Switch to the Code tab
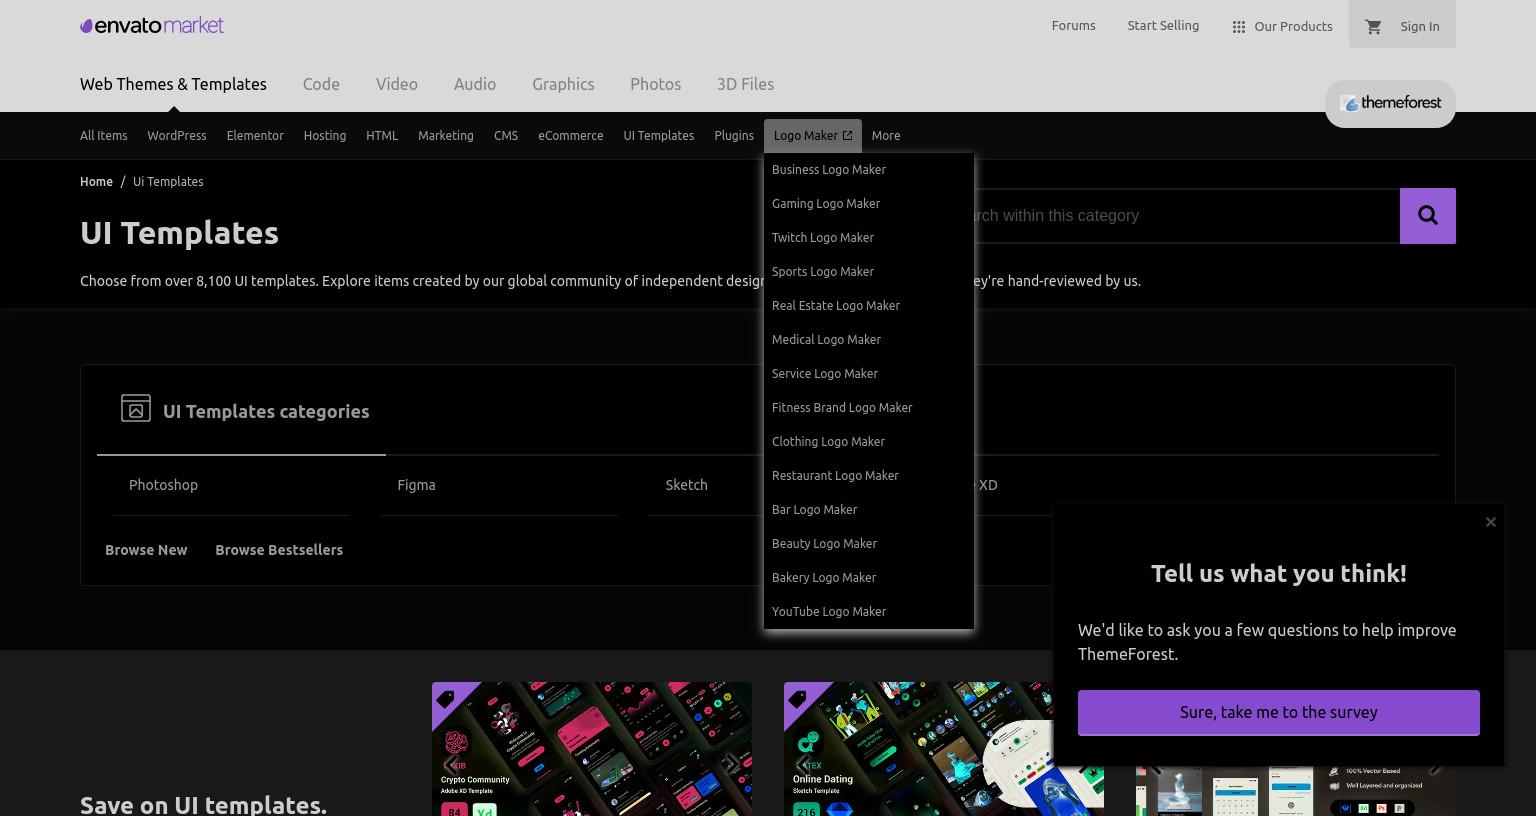Screen dimensions: 1536x816 pyautogui.click(x=321, y=84)
